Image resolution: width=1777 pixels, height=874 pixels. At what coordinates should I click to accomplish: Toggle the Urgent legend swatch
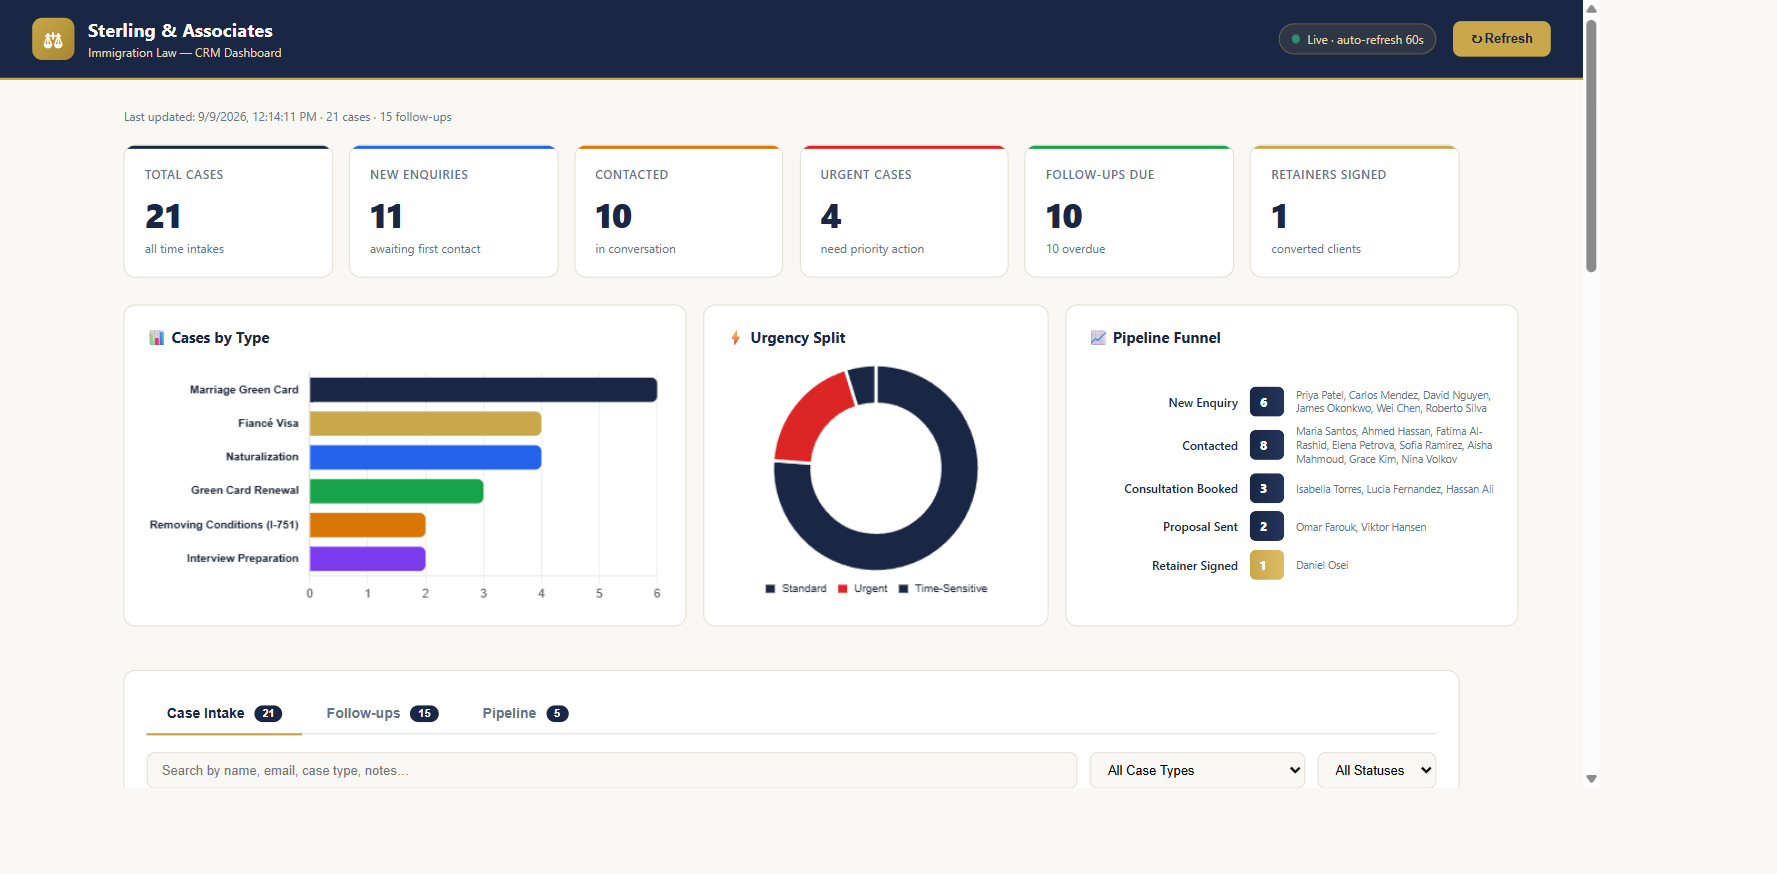pyautogui.click(x=843, y=589)
